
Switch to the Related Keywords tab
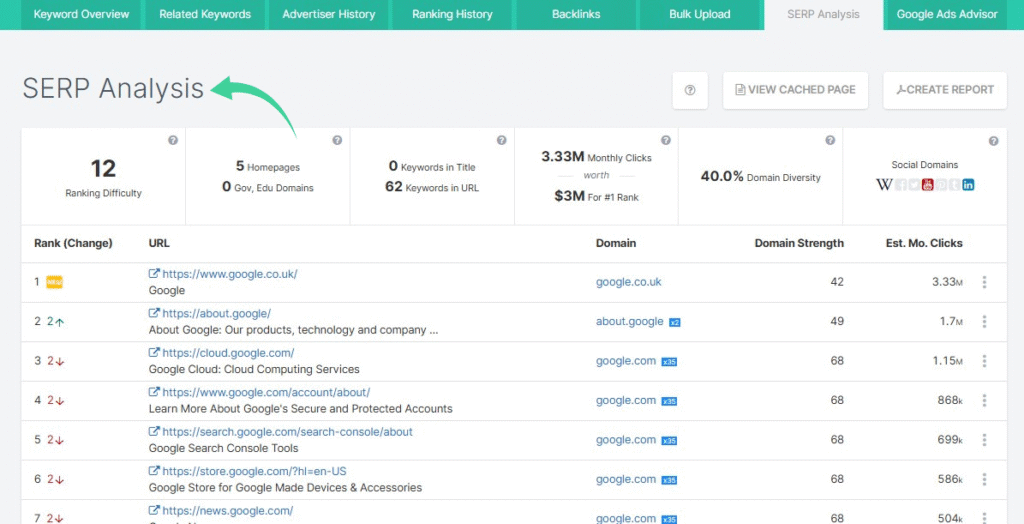point(204,14)
